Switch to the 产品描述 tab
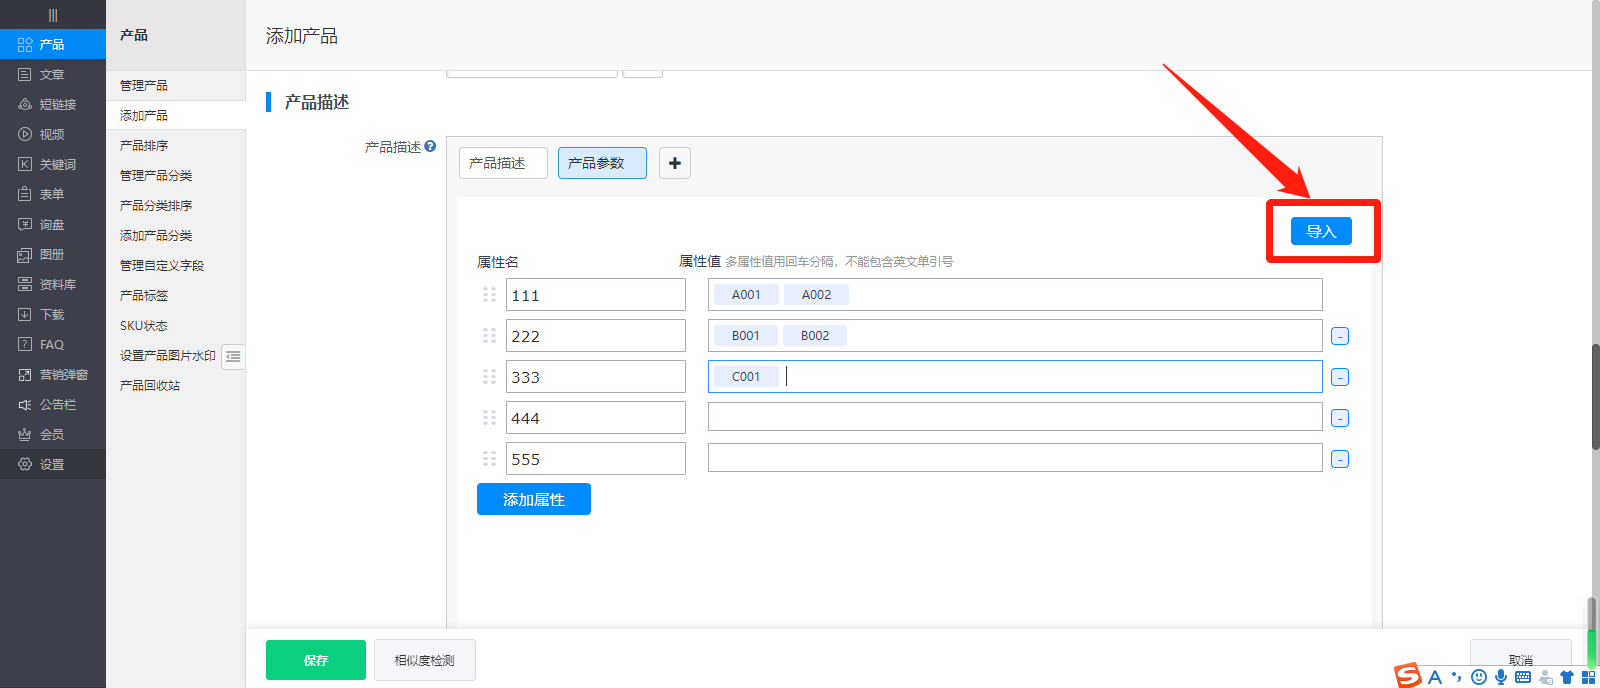 click(503, 163)
